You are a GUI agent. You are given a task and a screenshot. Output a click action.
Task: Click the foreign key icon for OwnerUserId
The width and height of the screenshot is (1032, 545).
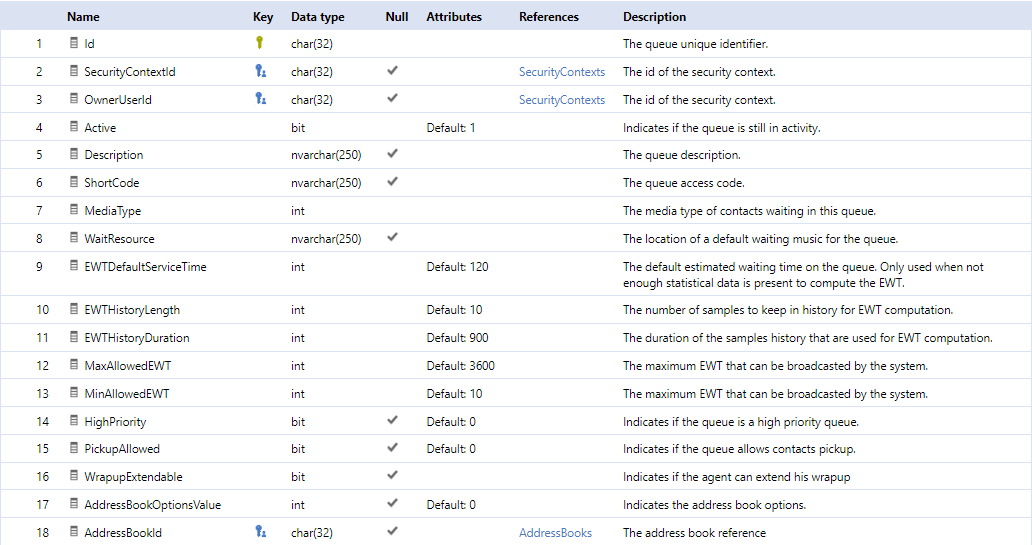[x=261, y=99]
